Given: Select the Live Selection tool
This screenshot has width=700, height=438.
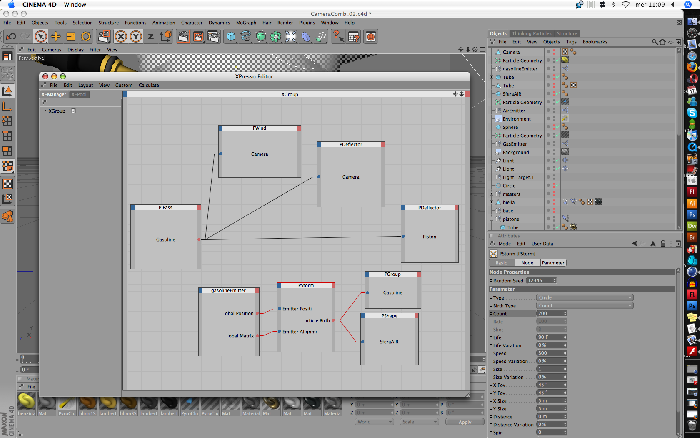Looking at the screenshot, I should [x=41, y=37].
